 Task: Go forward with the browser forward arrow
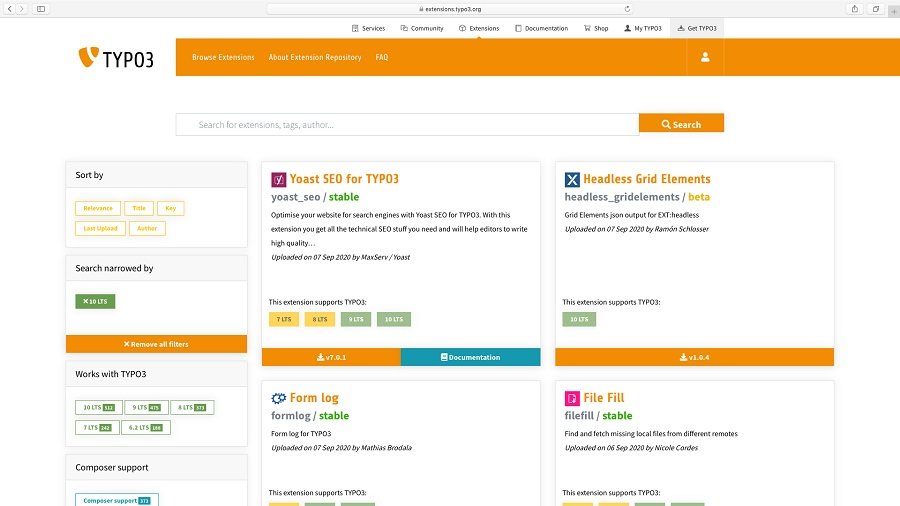(22, 9)
